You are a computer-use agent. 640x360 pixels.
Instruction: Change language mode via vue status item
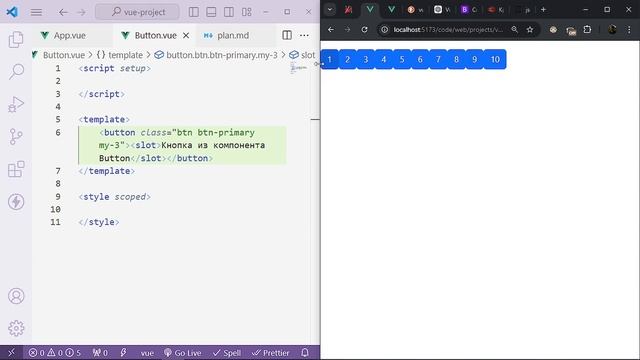click(x=147, y=353)
